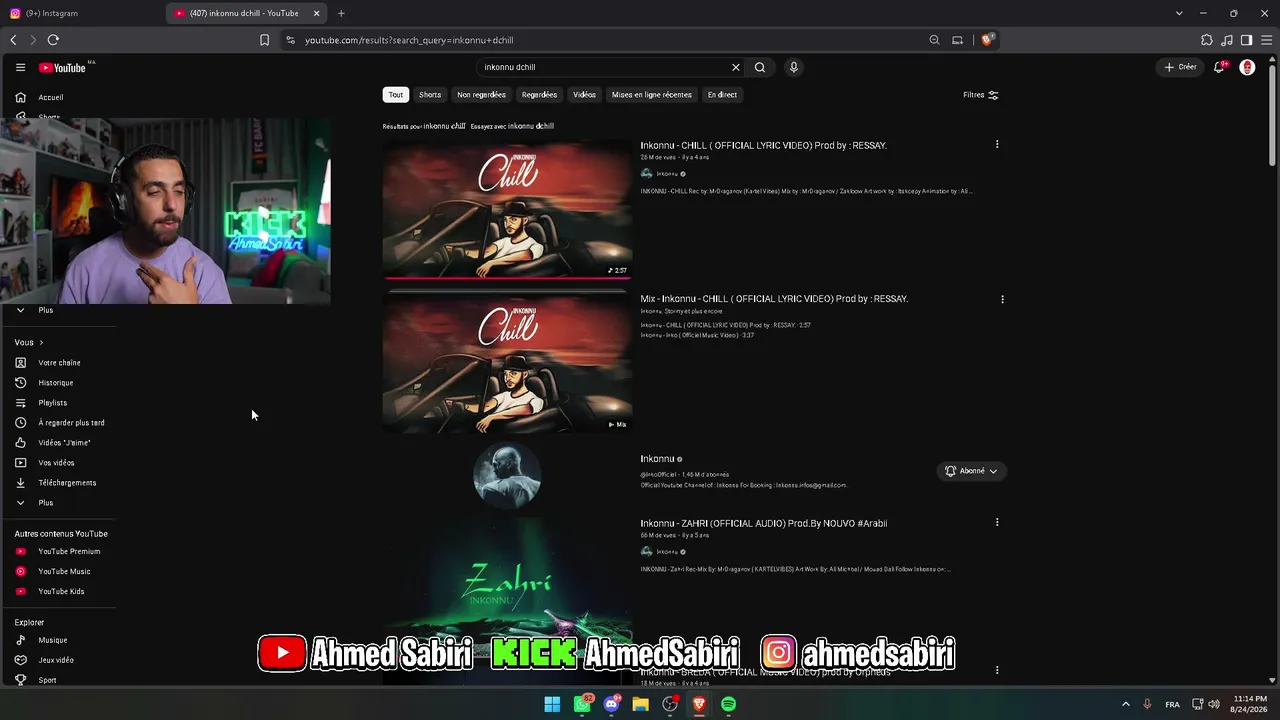Select the Non regardées chip
Screen dimensions: 1280x720
[x=481, y=95]
